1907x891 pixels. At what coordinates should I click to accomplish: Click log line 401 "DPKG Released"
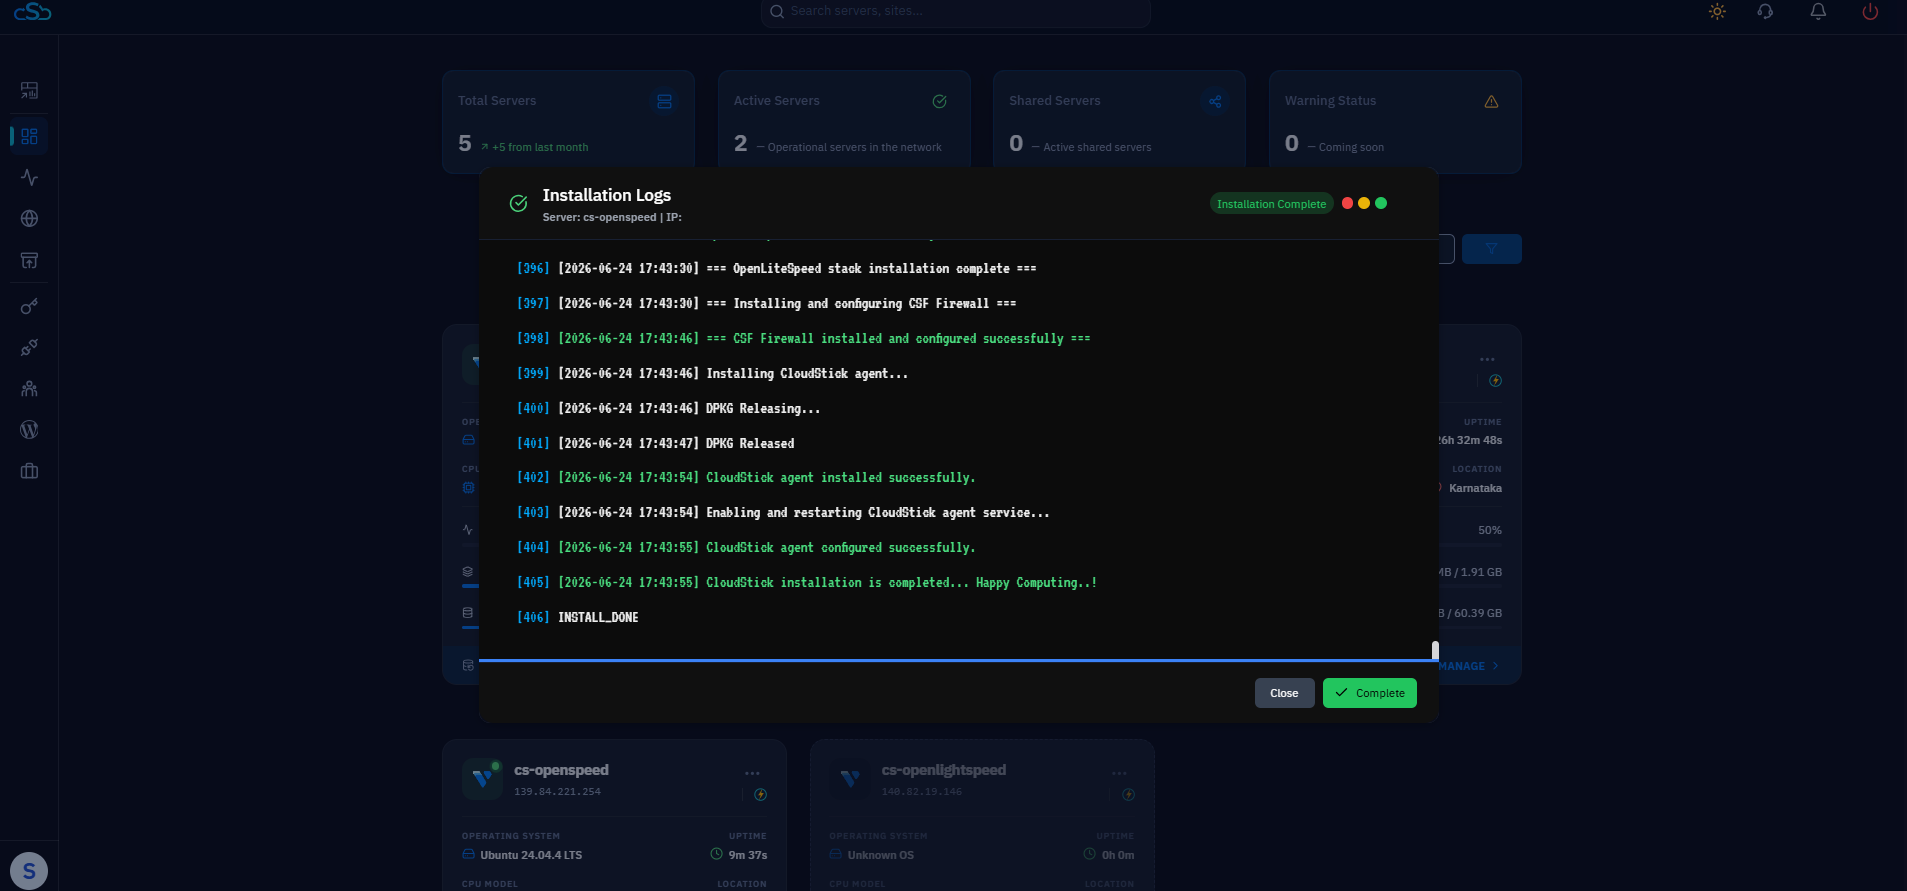(x=656, y=444)
